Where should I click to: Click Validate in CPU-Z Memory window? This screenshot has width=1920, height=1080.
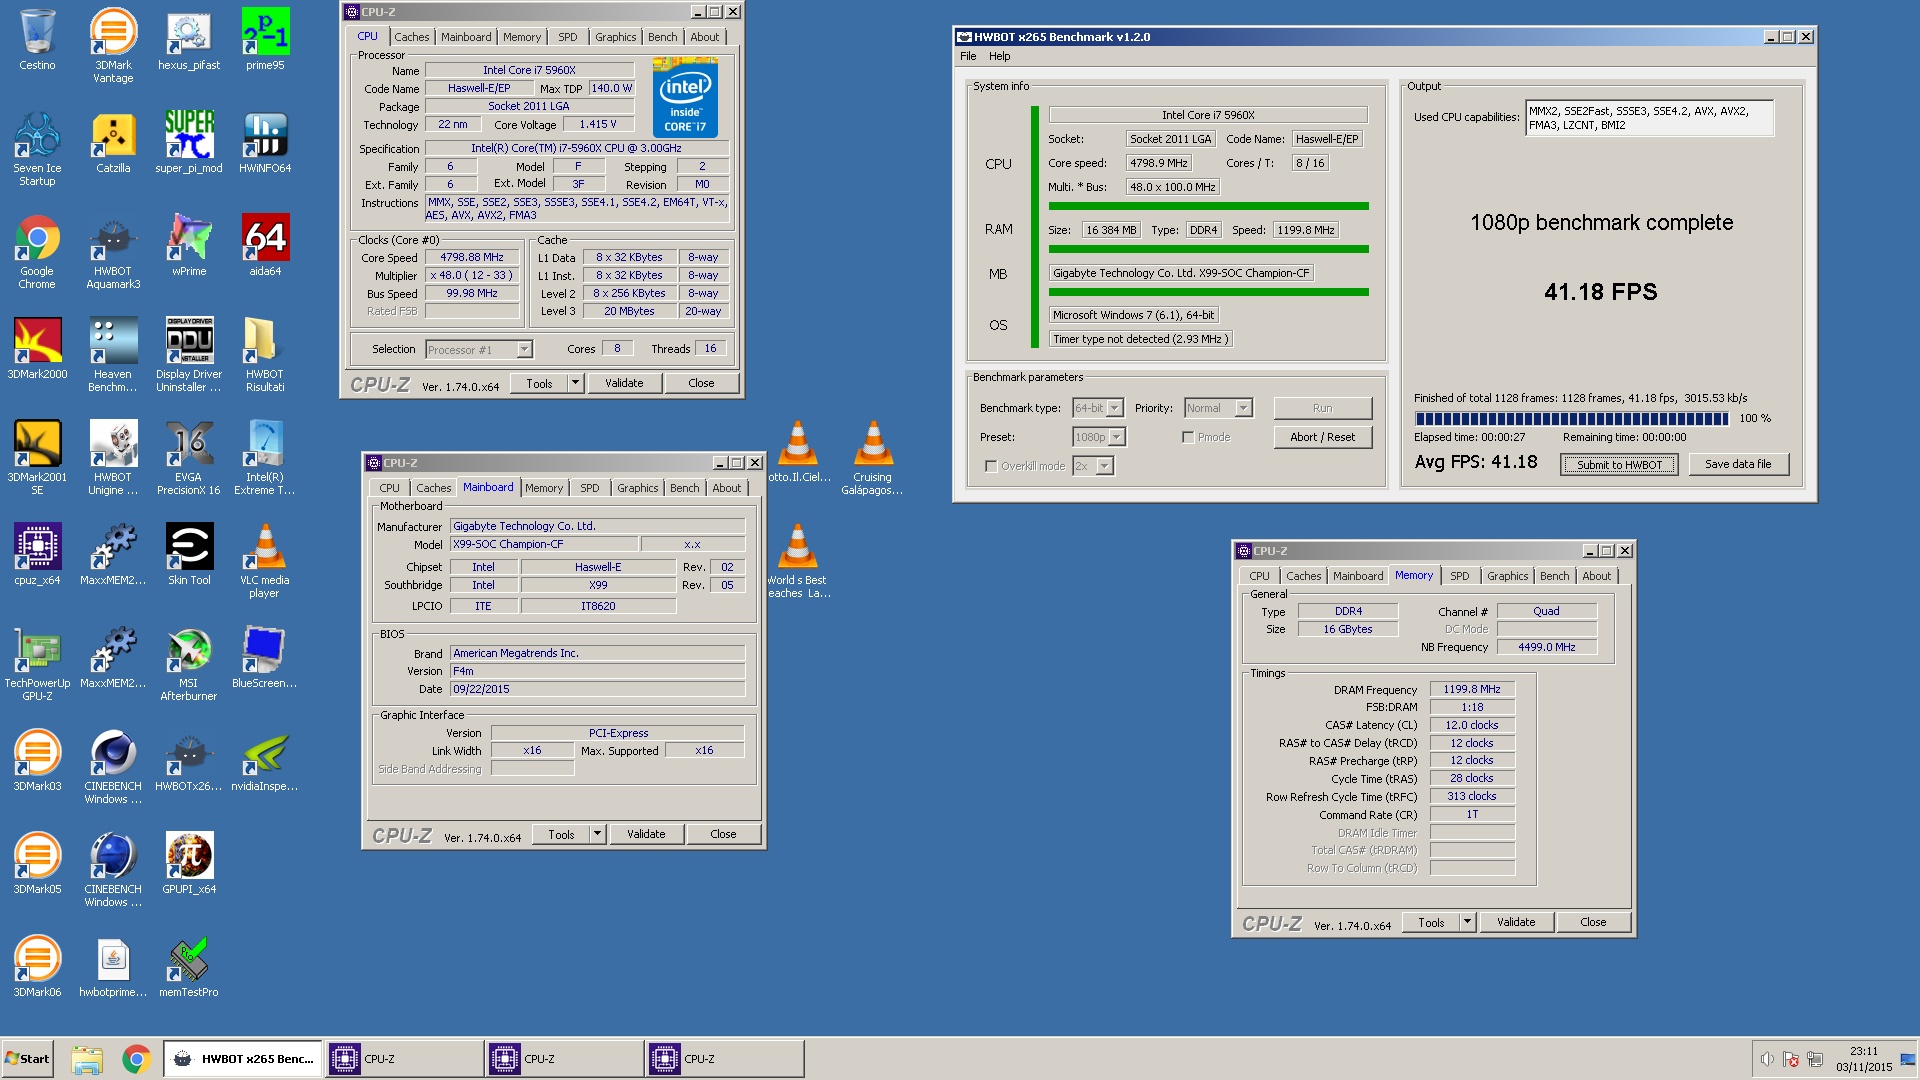coord(1516,922)
